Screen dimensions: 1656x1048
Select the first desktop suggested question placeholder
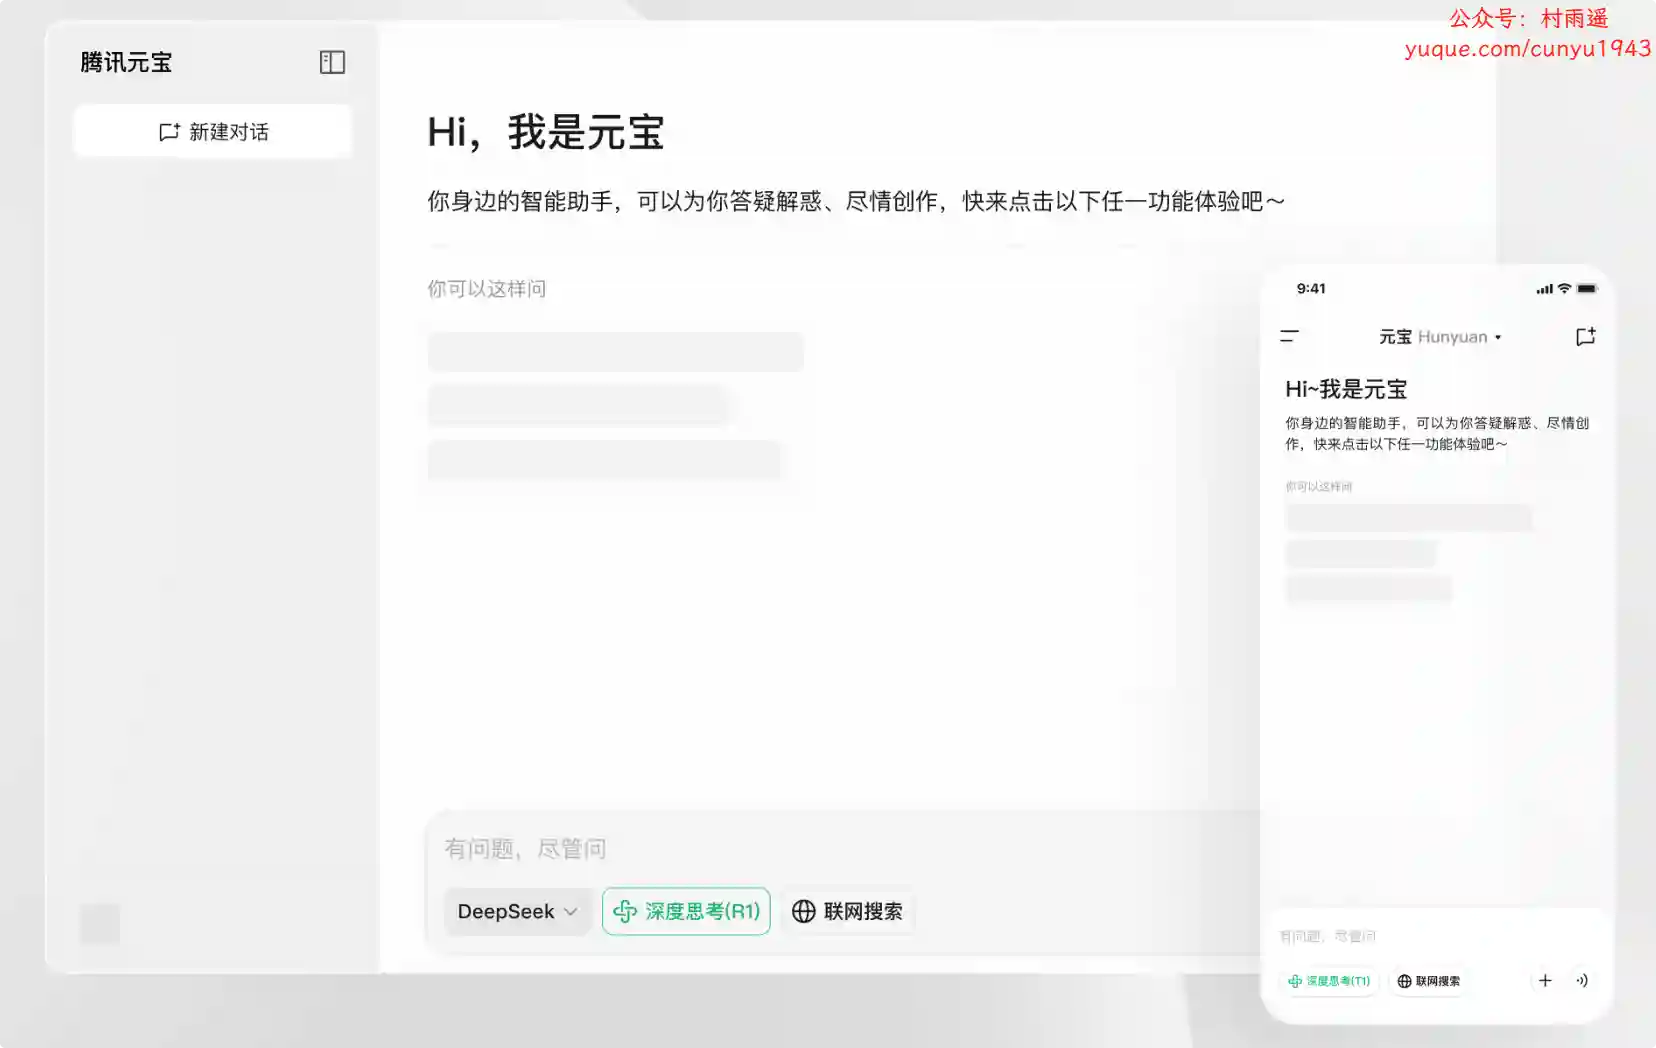tap(615, 352)
